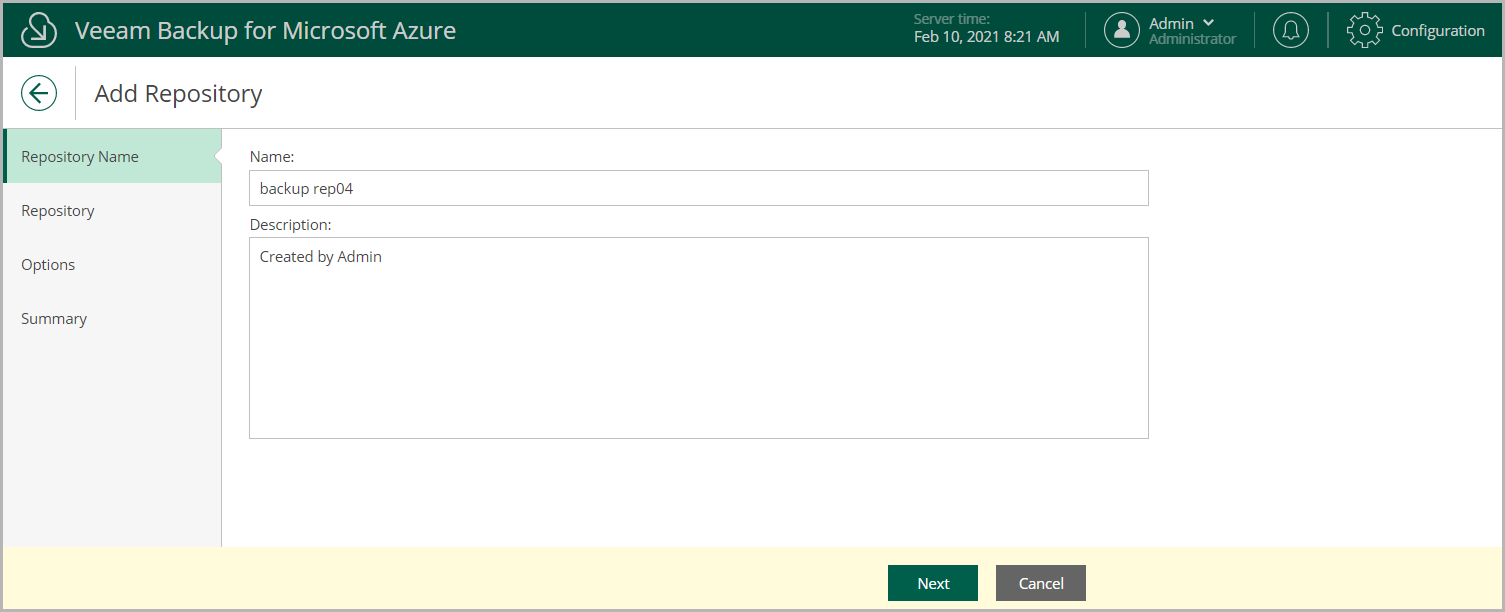The image size is (1505, 612).
Task: Click the Description: field label
Action: 290,224
